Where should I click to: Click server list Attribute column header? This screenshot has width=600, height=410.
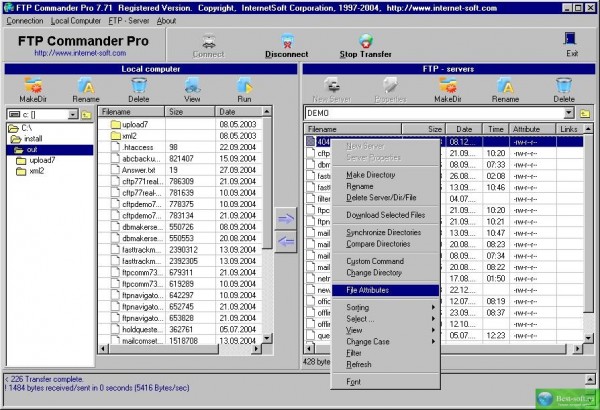click(532, 129)
